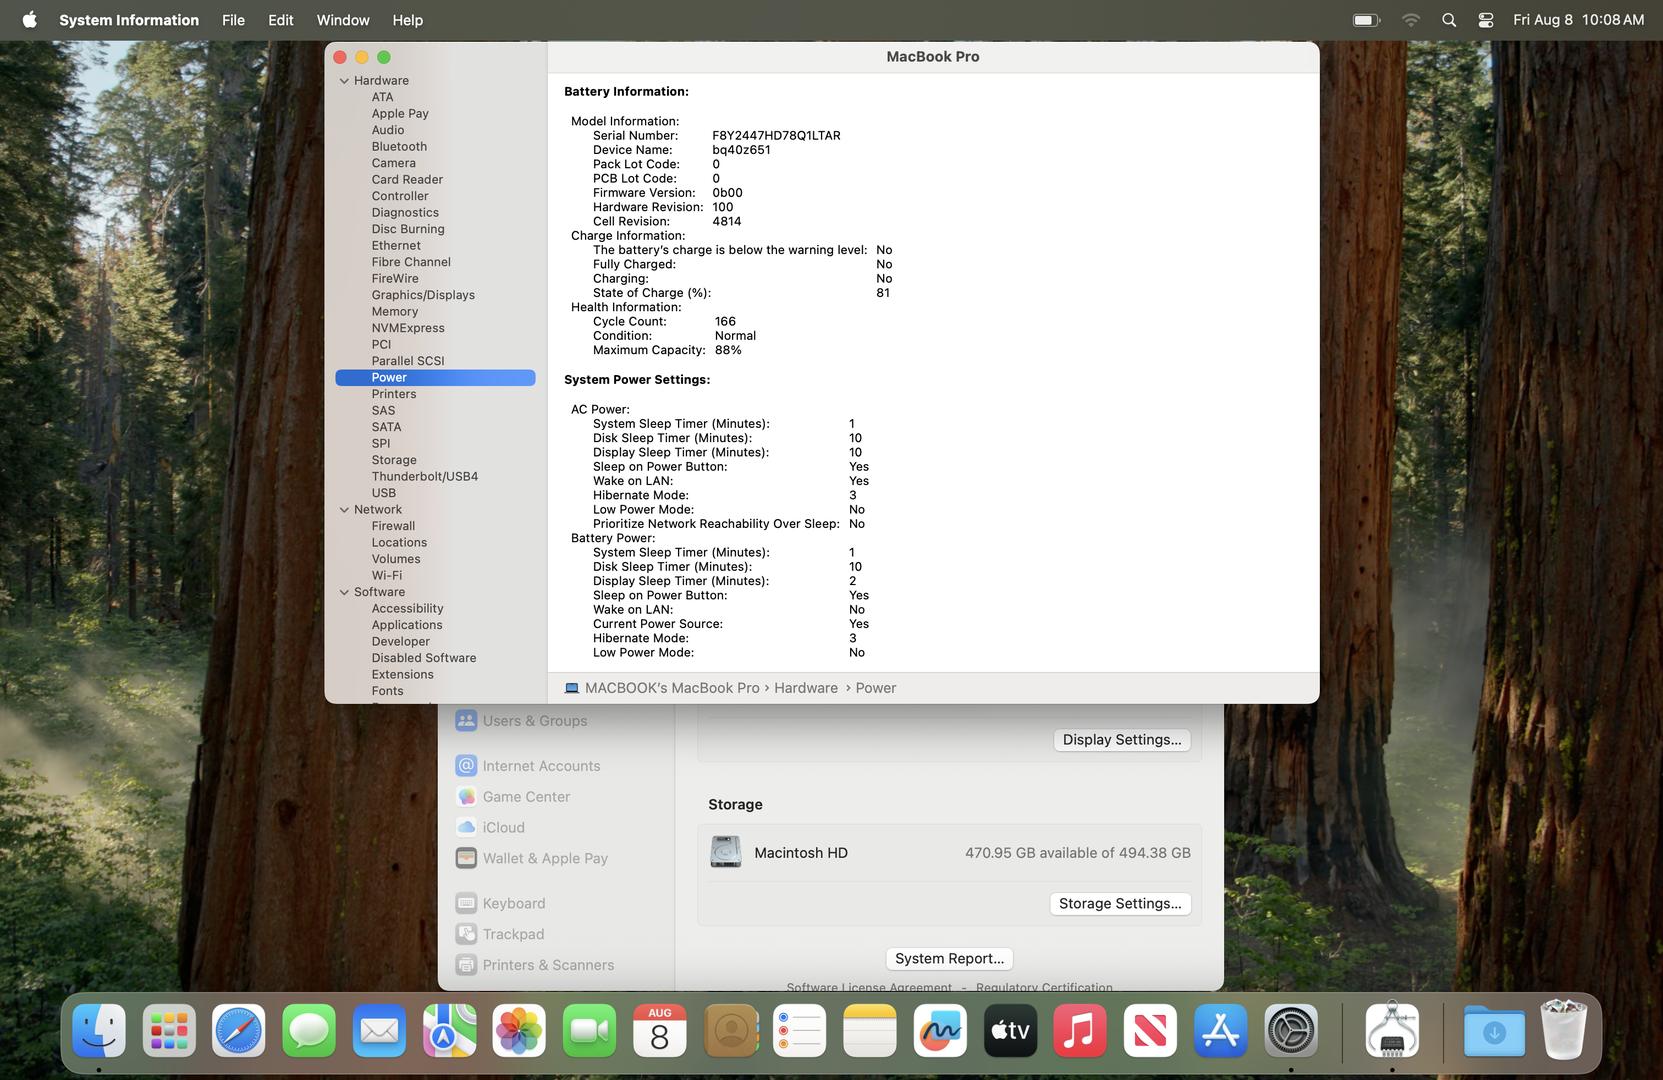Open Freeform app in Dock
The width and height of the screenshot is (1663, 1080).
940,1030
